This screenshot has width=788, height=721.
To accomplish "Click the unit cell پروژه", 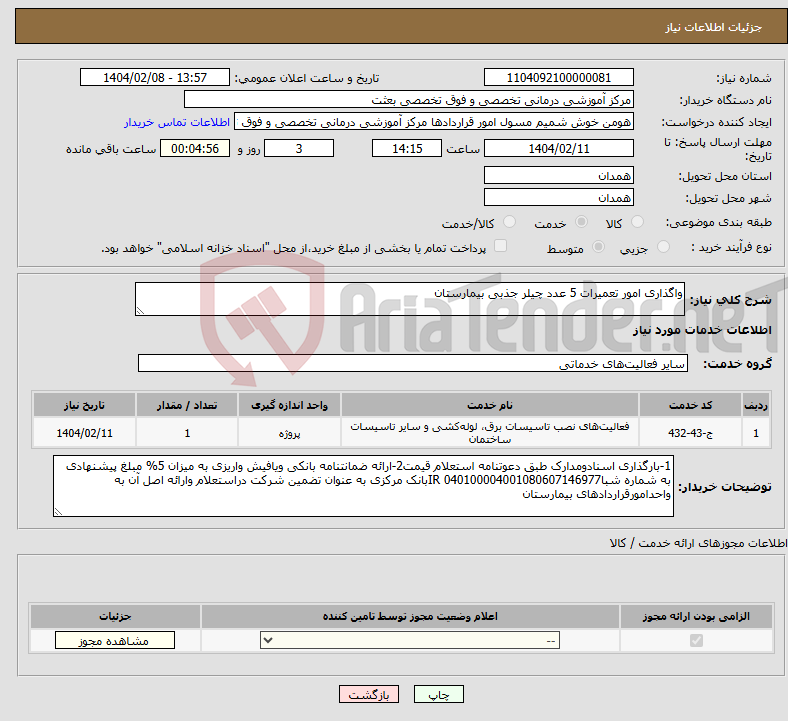I will click(x=289, y=433).
